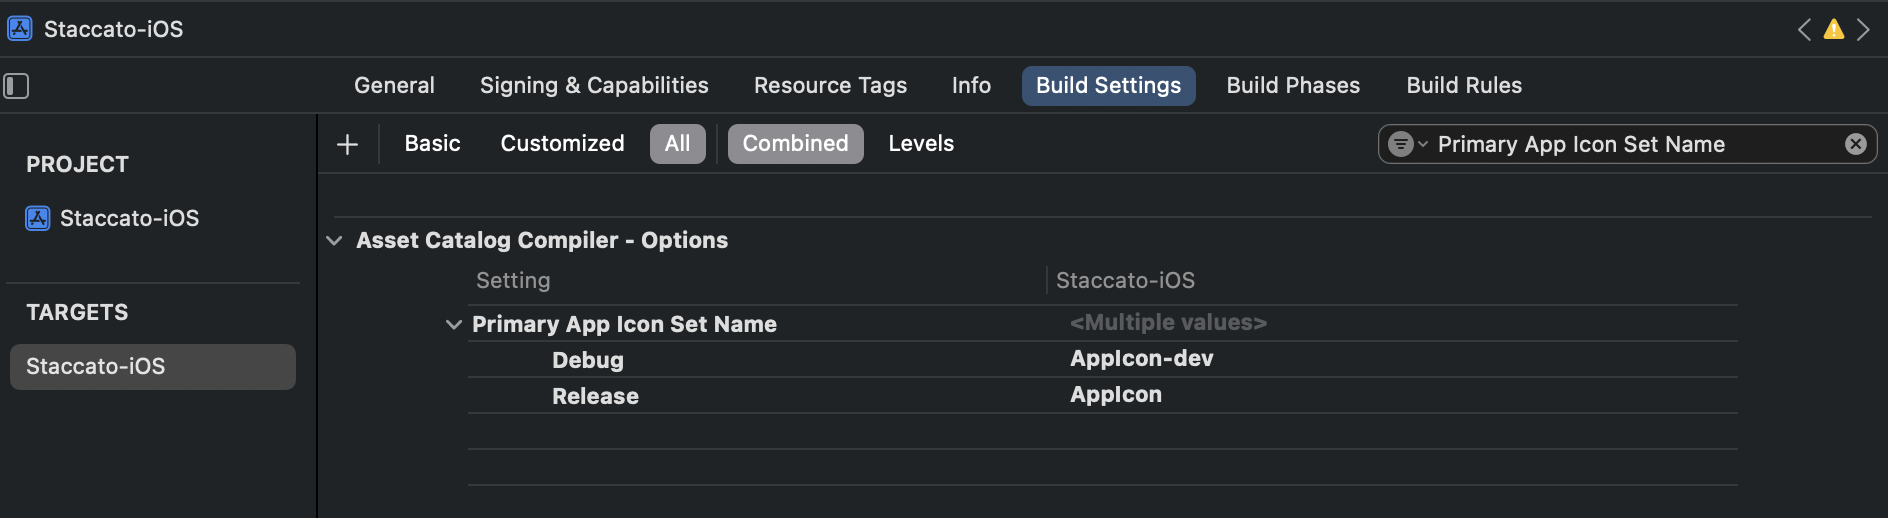Clear the search filter text
Image resolution: width=1888 pixels, height=518 pixels.
click(1855, 144)
